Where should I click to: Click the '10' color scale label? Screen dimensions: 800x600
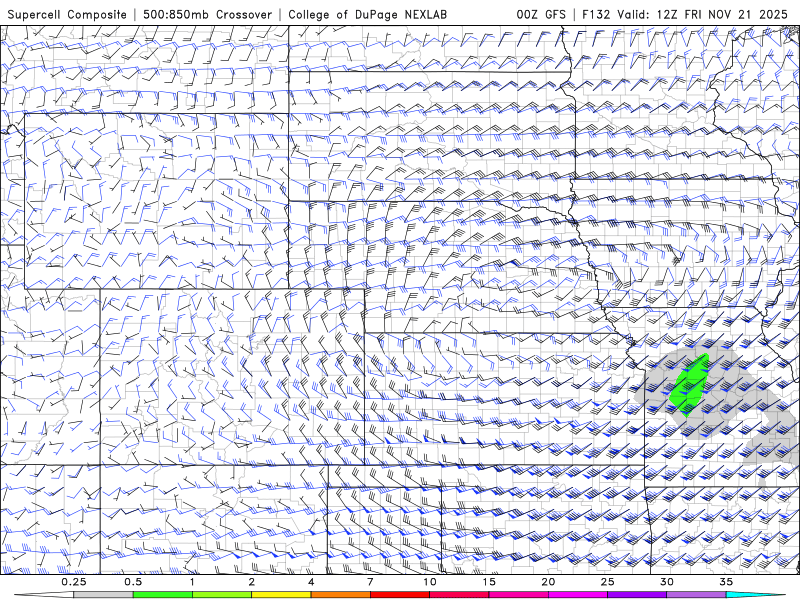click(430, 582)
